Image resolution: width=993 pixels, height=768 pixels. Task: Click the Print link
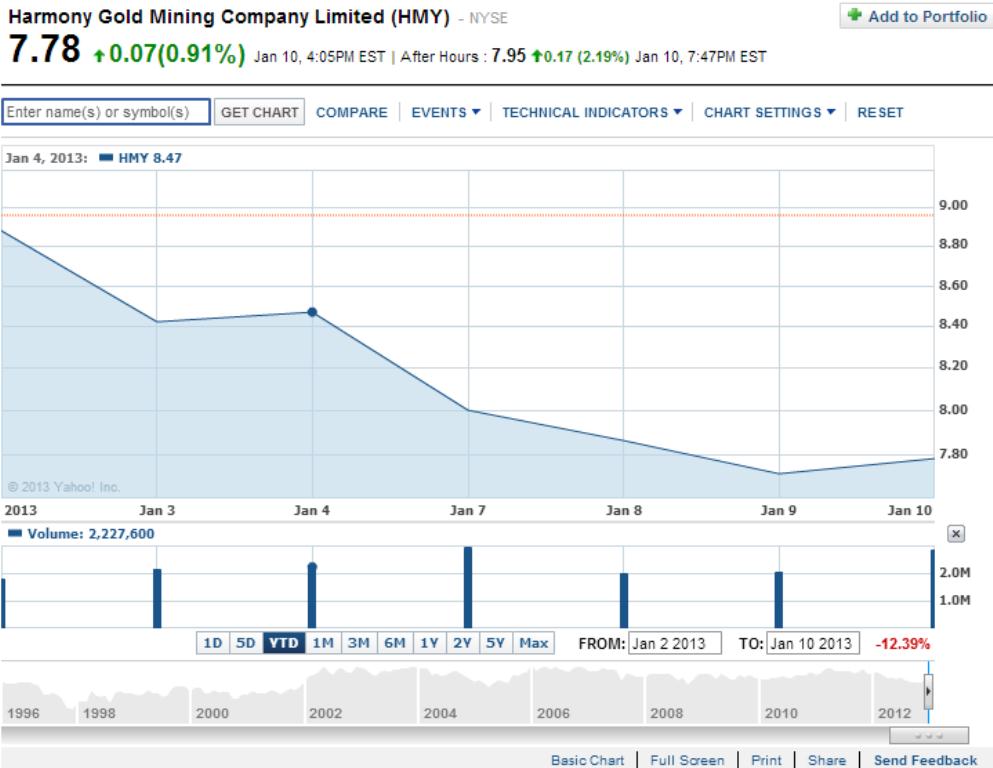(766, 760)
